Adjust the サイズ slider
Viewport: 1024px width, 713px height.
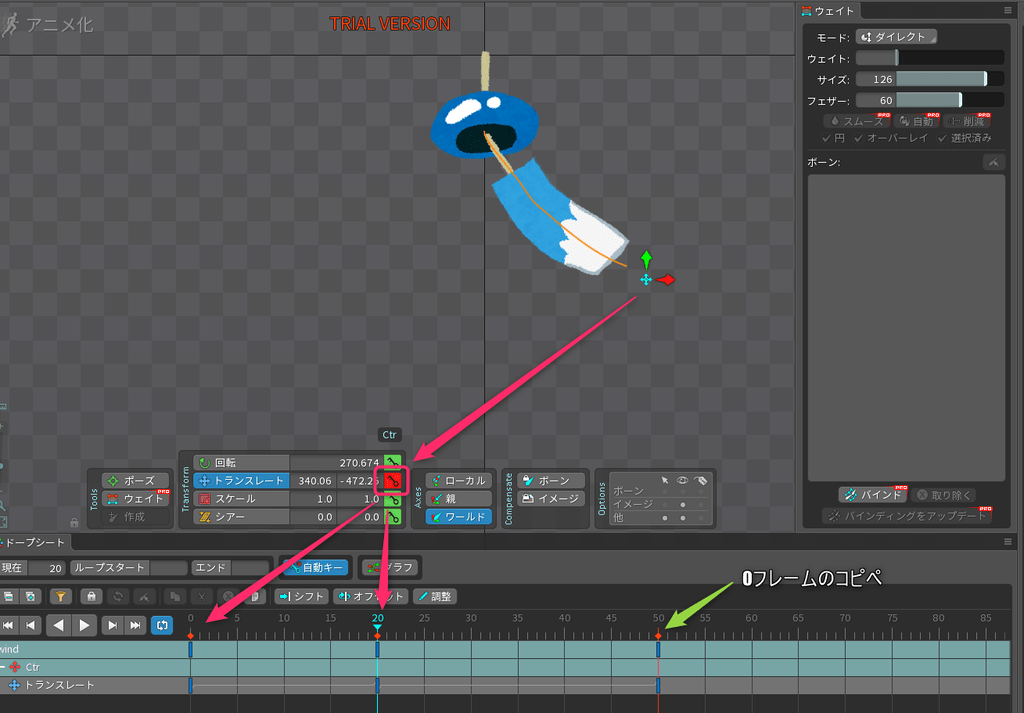[x=929, y=80]
